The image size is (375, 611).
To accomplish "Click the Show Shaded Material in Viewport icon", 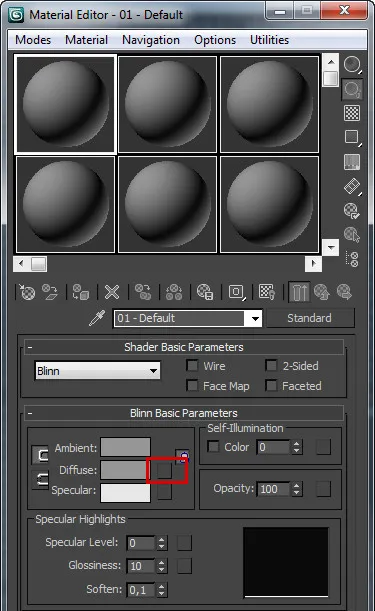I will pyautogui.click(x=267, y=292).
